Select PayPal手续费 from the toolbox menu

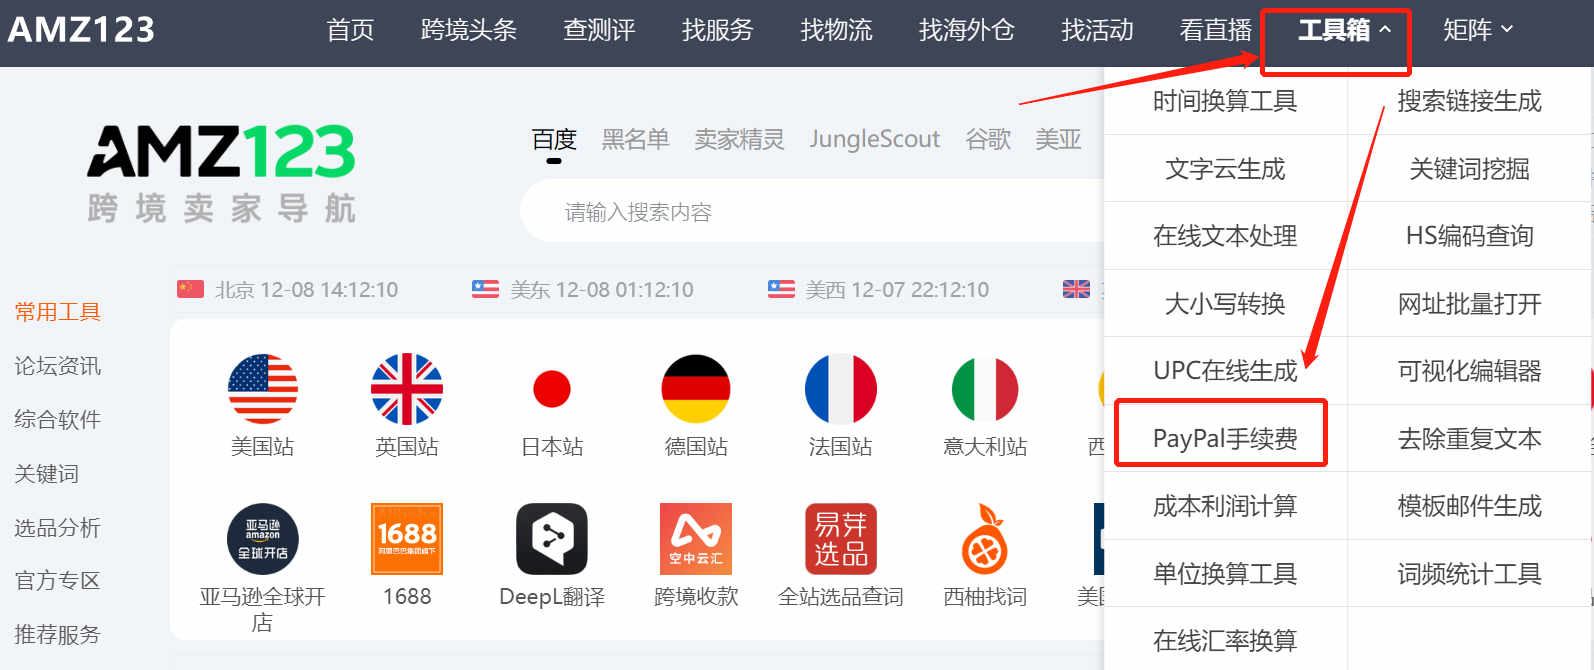[x=1225, y=438]
